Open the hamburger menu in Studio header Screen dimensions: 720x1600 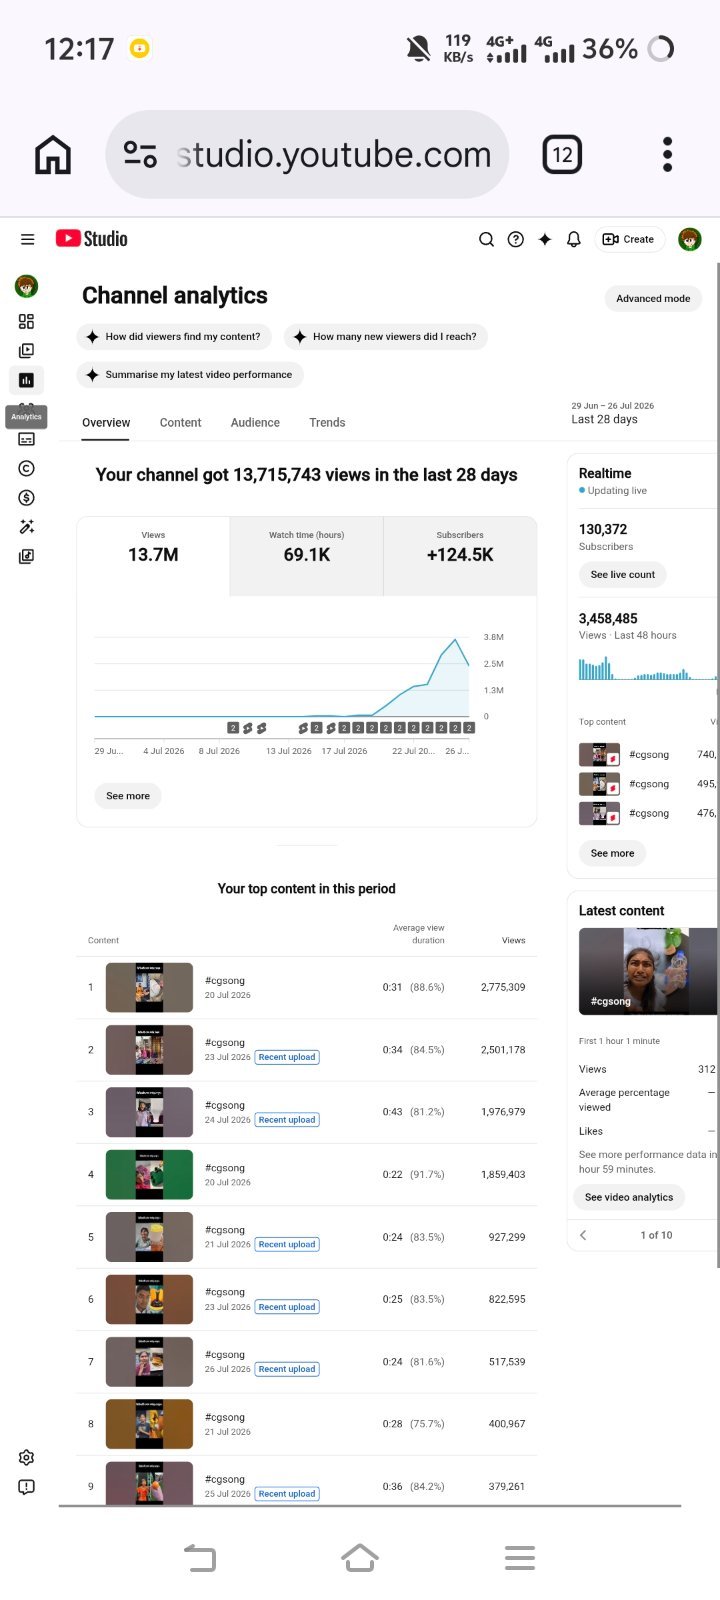(x=27, y=239)
